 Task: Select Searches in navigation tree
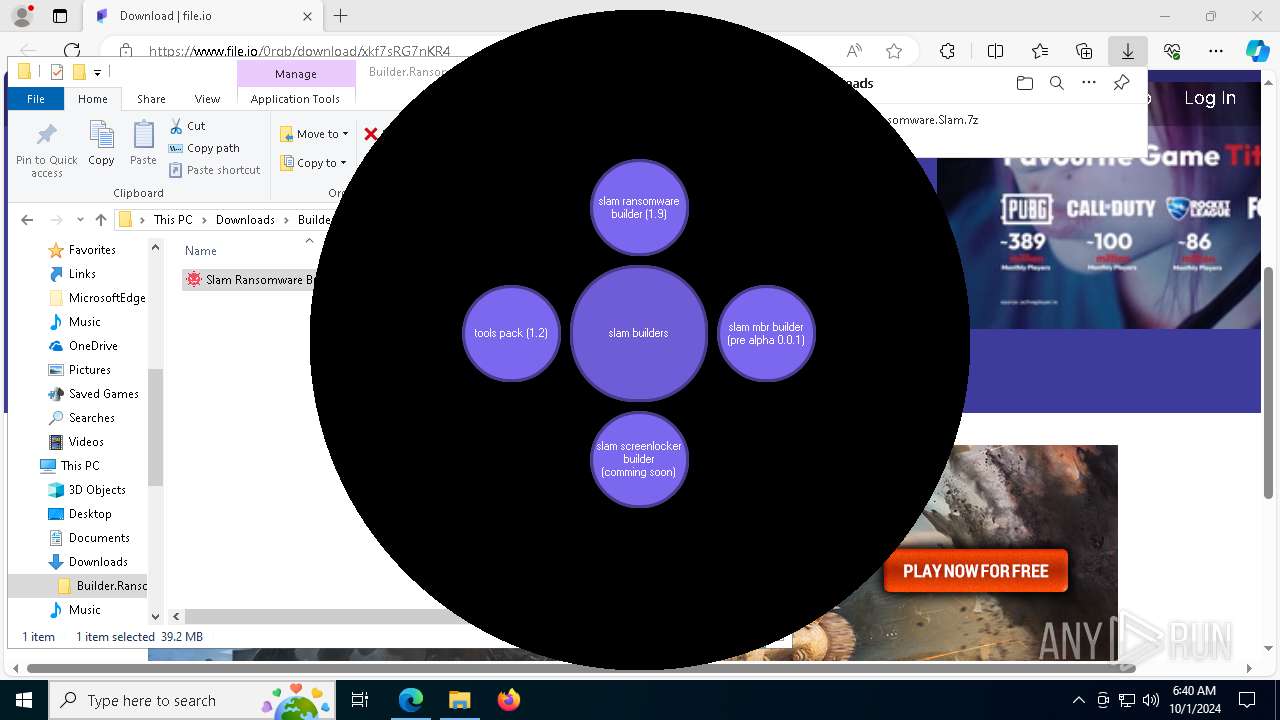point(91,418)
